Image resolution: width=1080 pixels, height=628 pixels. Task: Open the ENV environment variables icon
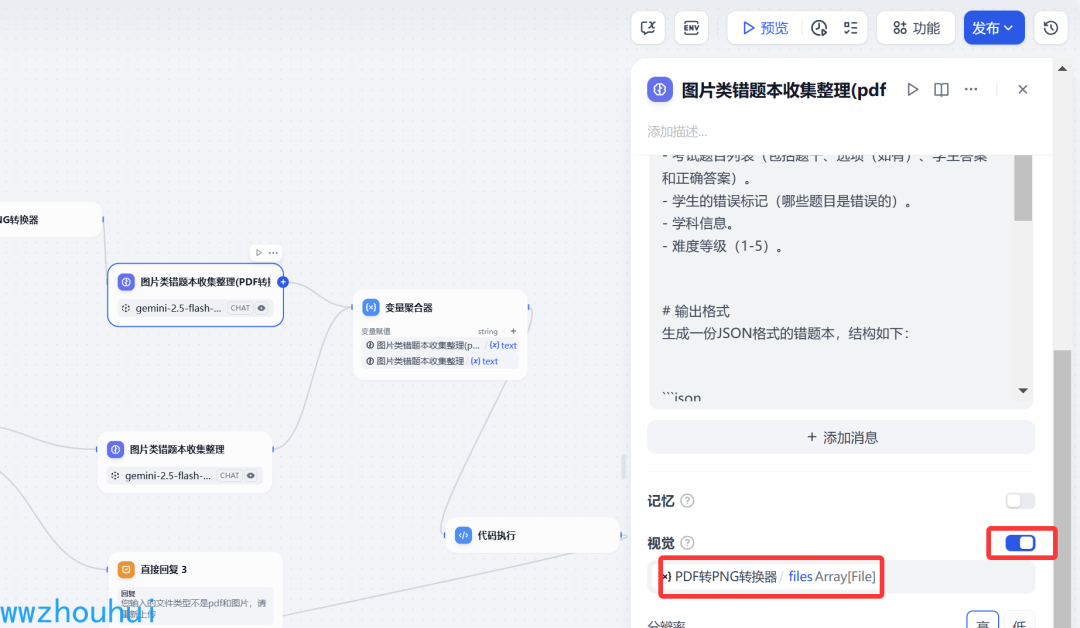[x=691, y=28]
